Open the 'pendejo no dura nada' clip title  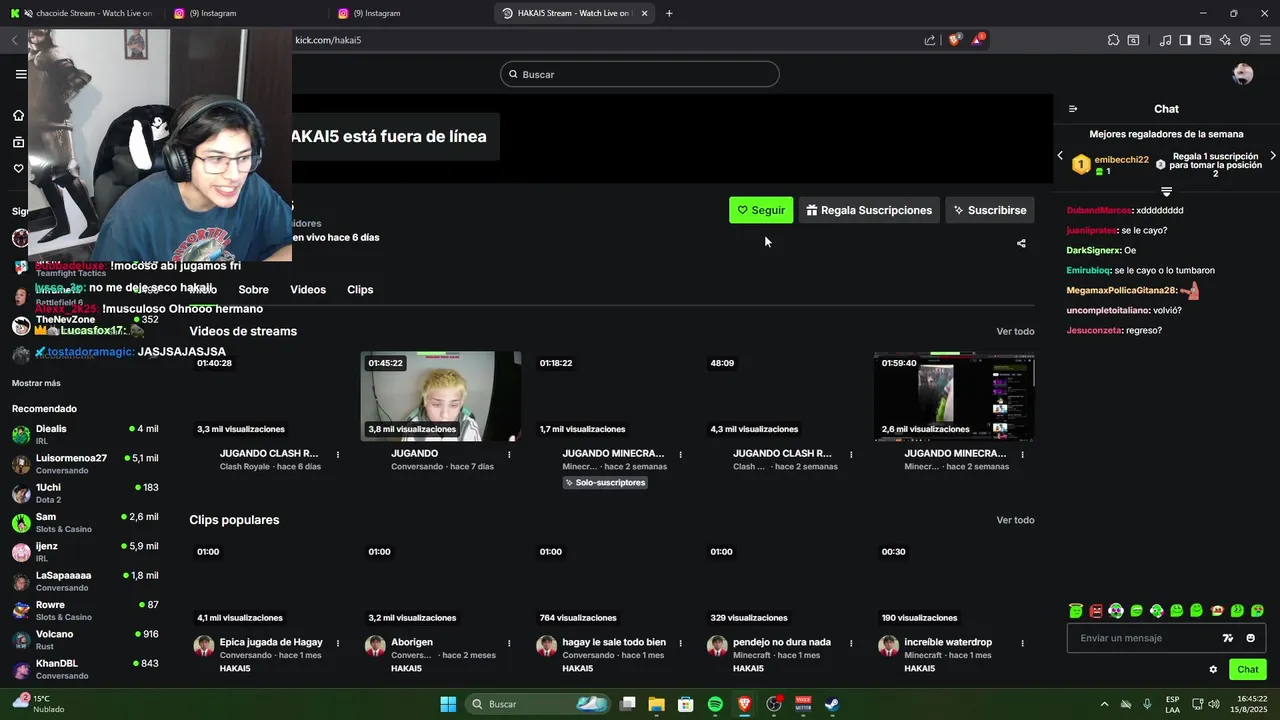(x=782, y=642)
